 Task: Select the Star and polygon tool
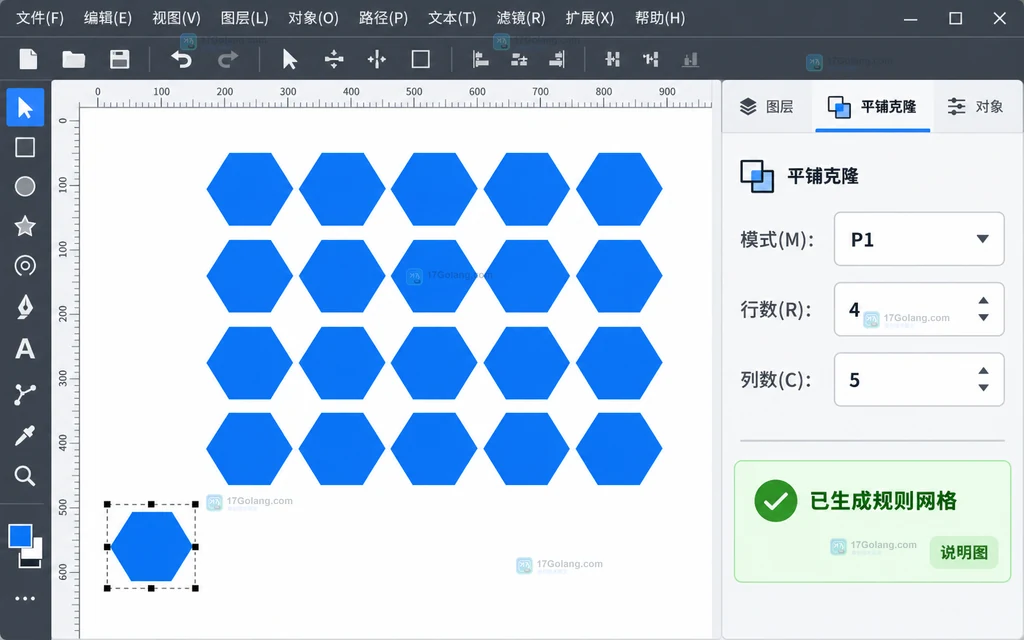click(25, 226)
